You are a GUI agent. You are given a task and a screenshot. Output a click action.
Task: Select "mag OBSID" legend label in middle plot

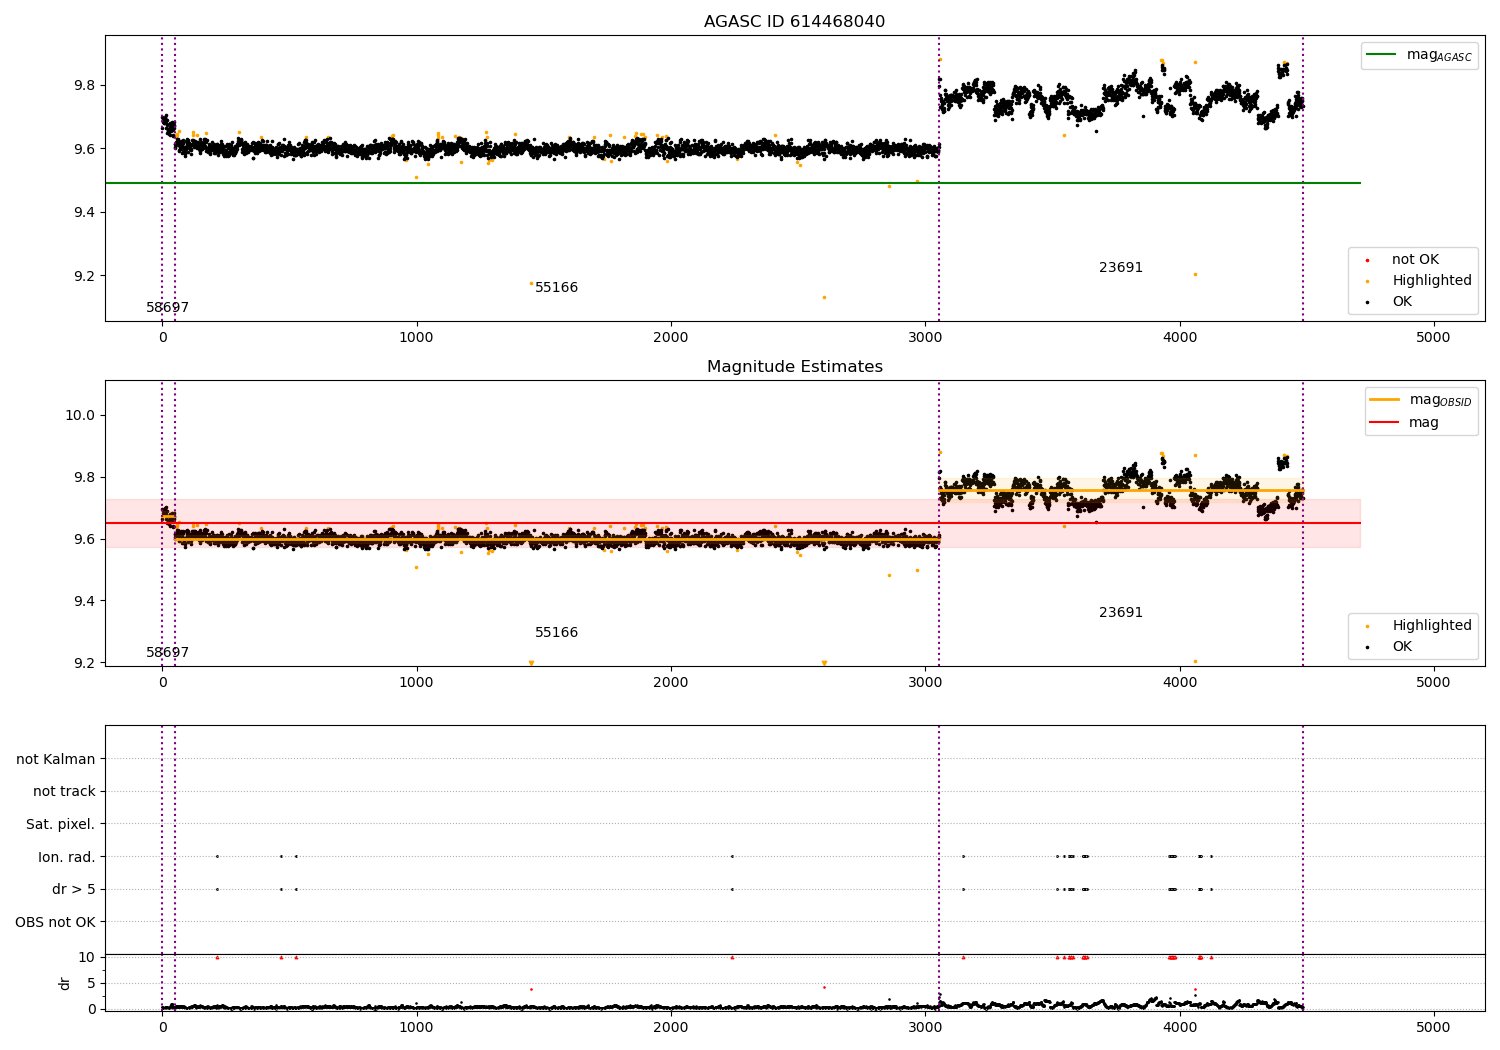(1440, 400)
